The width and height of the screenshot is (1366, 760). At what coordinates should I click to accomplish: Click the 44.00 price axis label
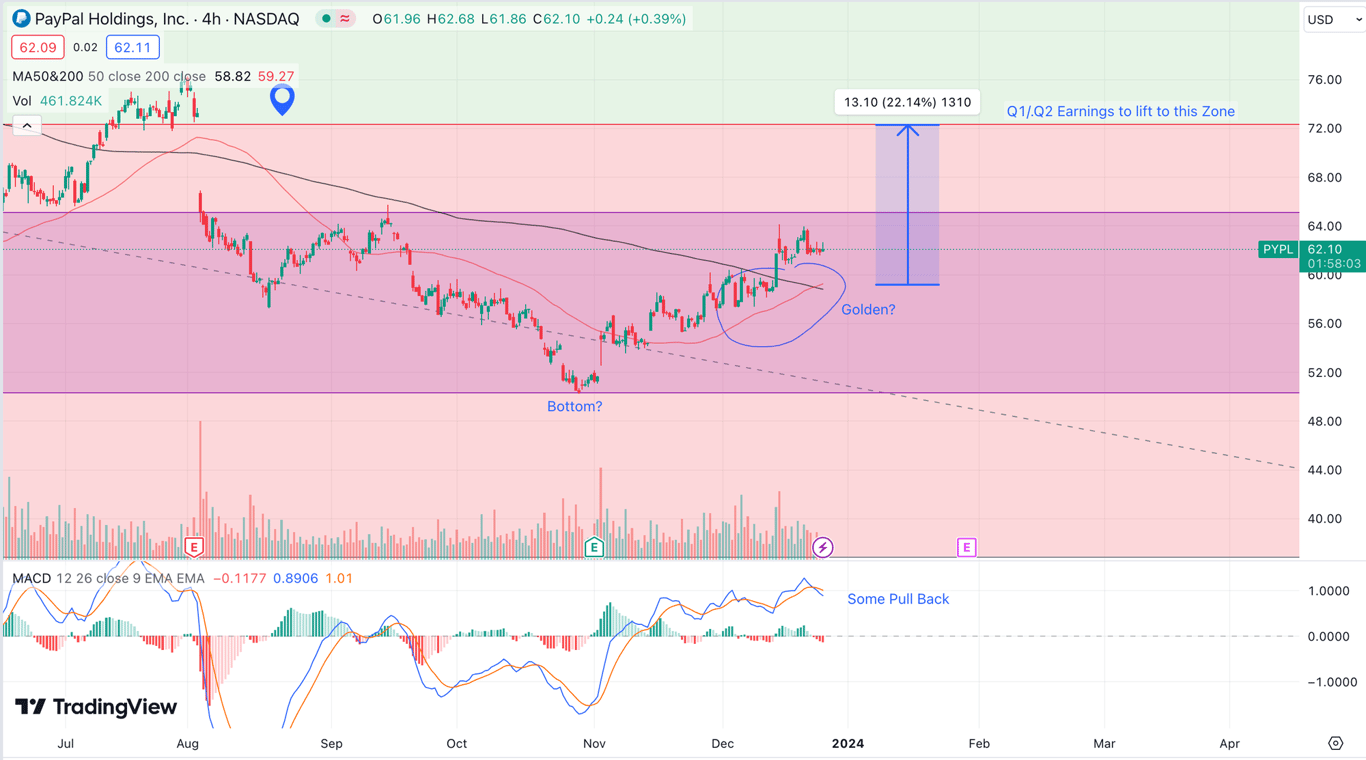[1324, 470]
